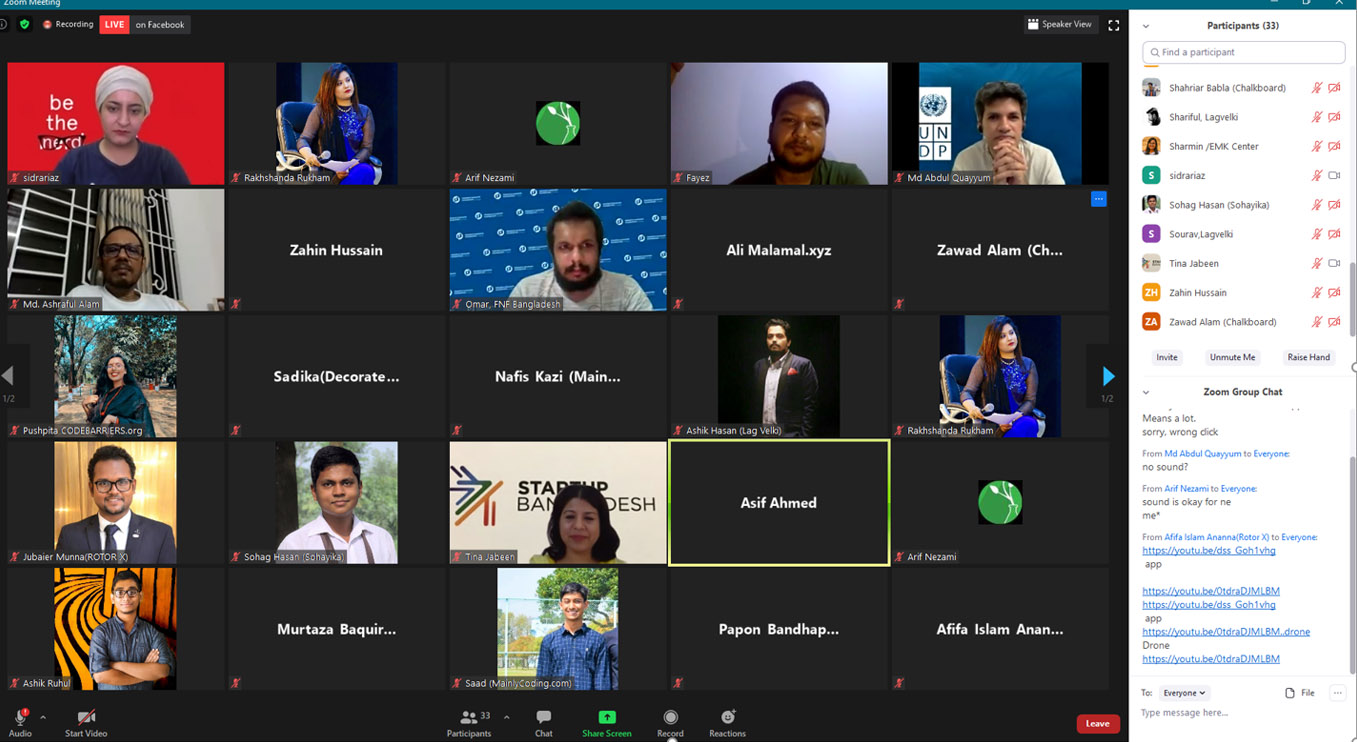Image resolution: width=1357 pixels, height=742 pixels.
Task: Click the green encryption shield icon
Action: [25, 24]
